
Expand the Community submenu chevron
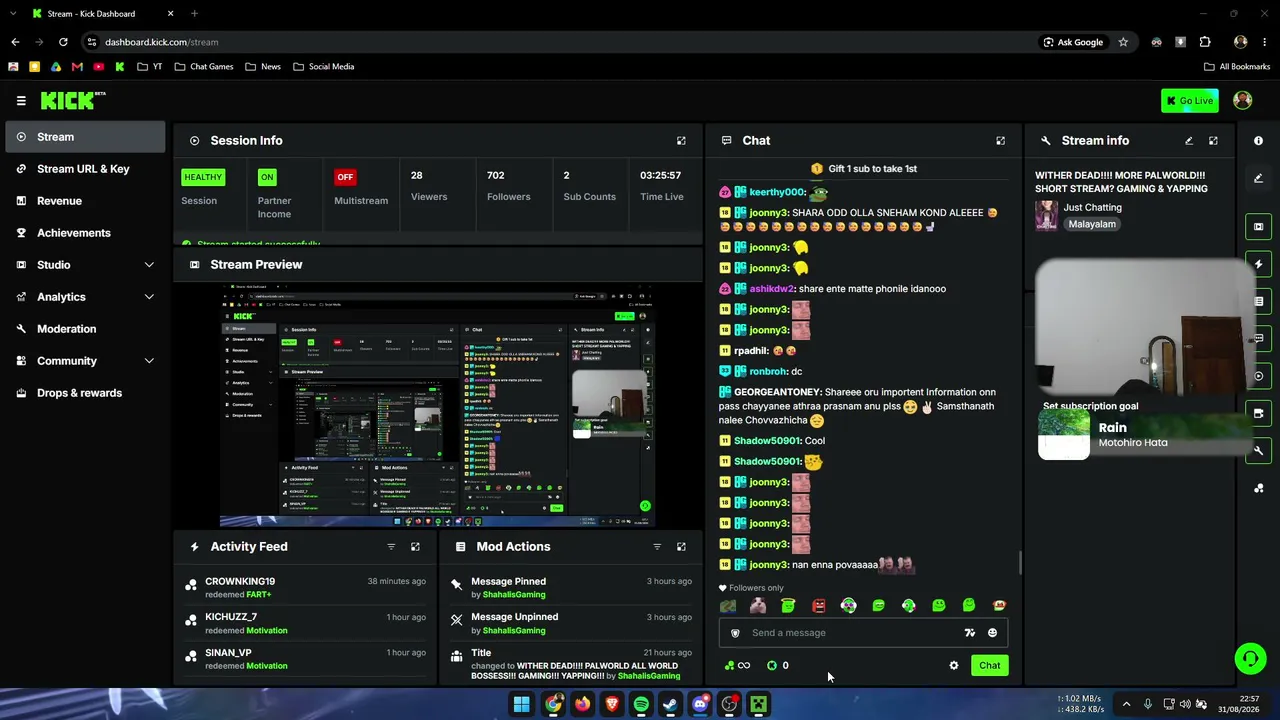coord(149,361)
